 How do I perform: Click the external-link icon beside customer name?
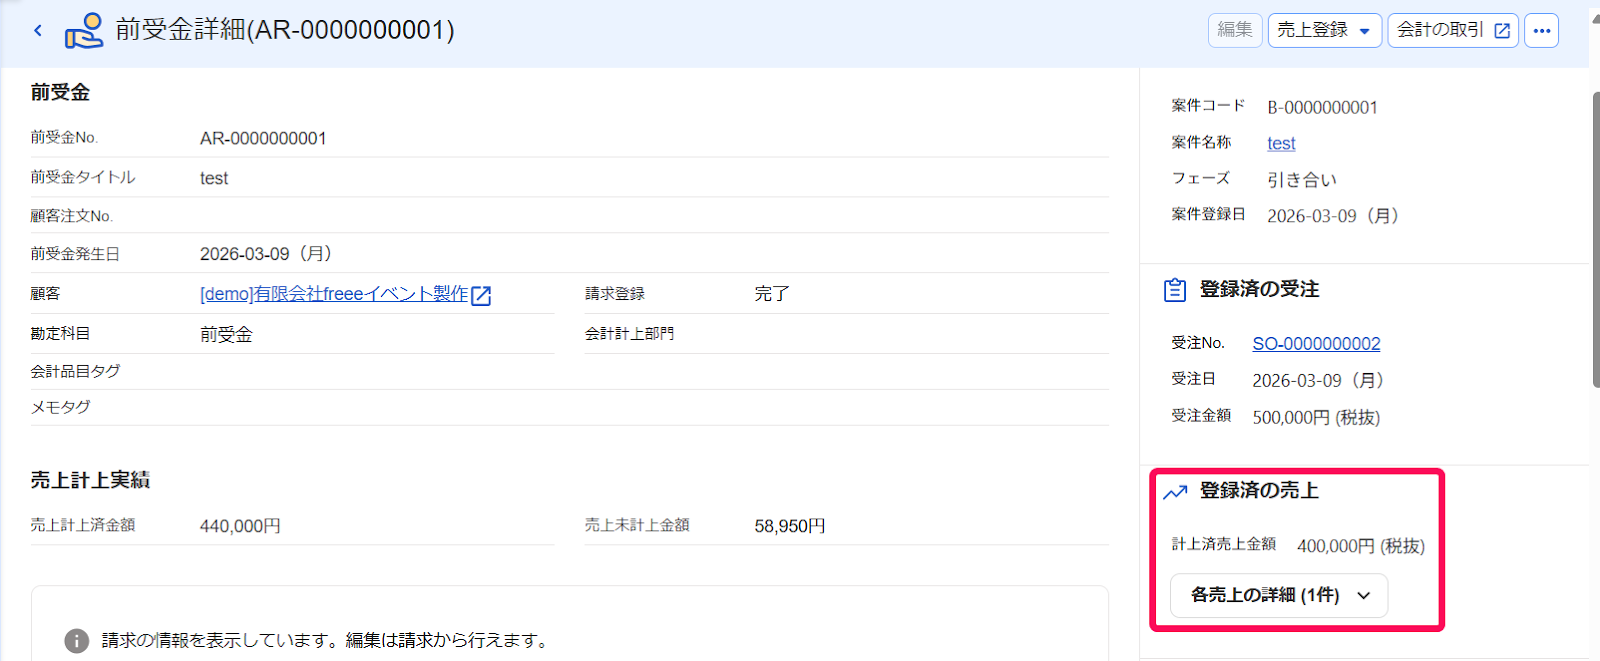(x=481, y=295)
